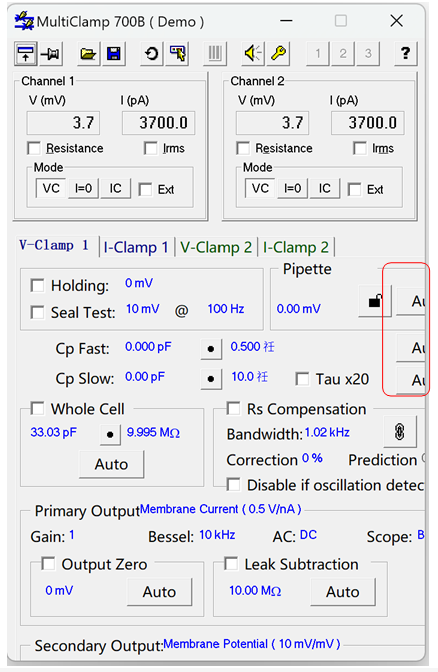Click the blue floppy disk save icon
438x672 pixels.
click(114, 54)
